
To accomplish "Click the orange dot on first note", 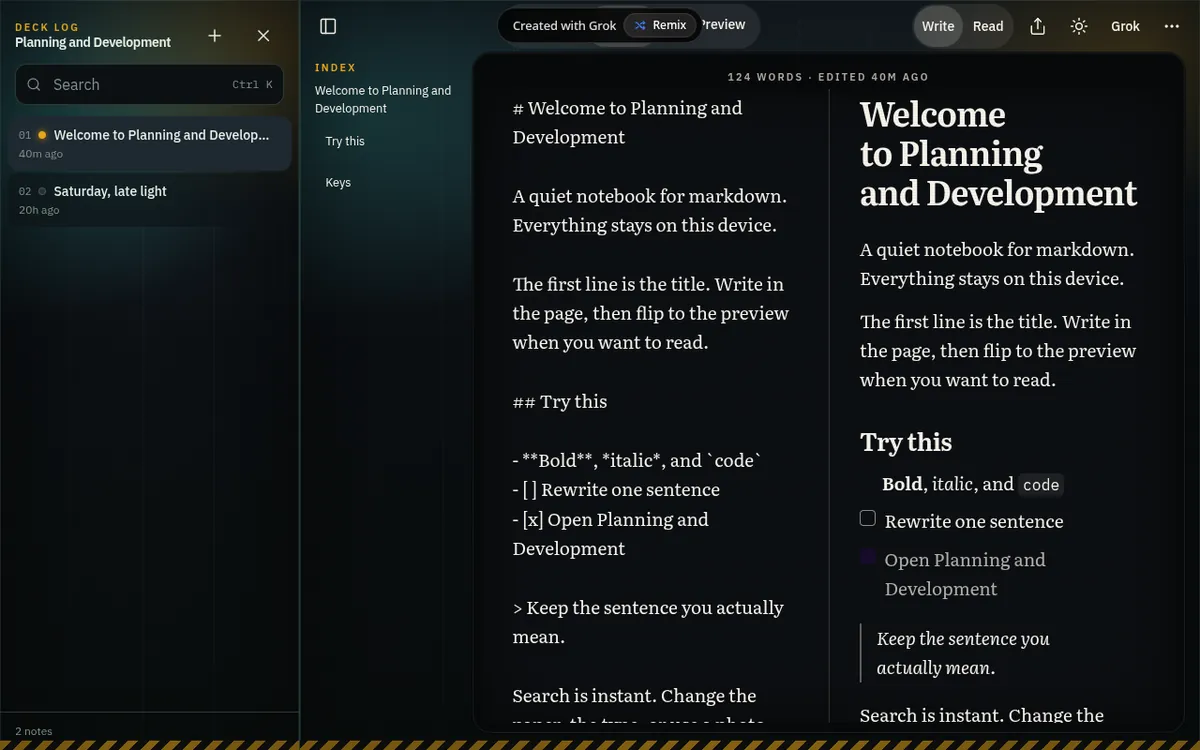I will point(42,135).
